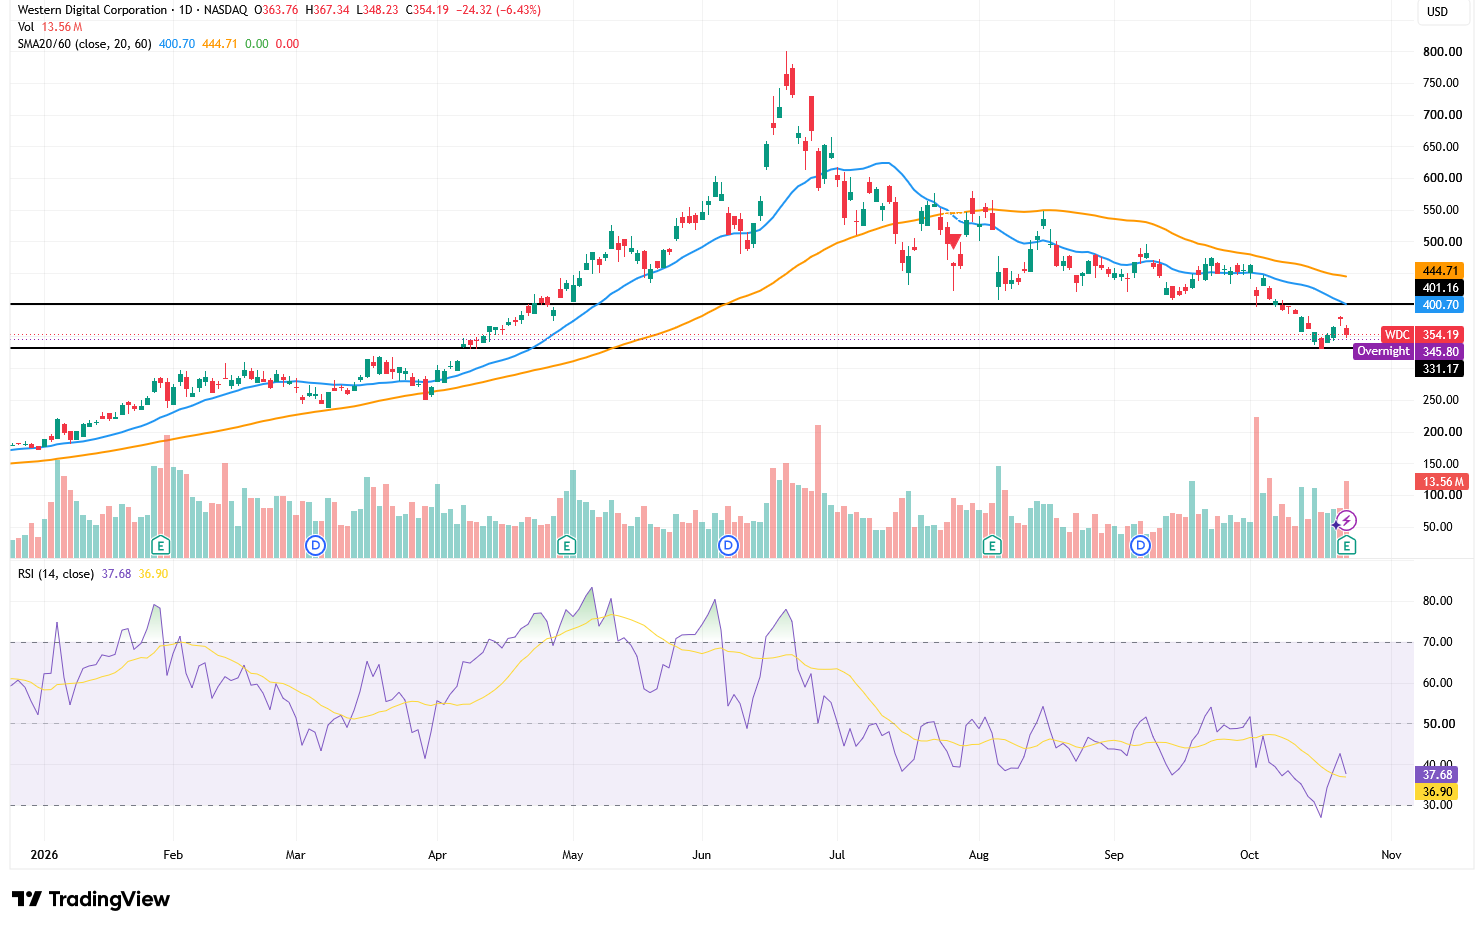The width and height of the screenshot is (1481, 928).
Task: Click the purple lightning event icon
Action: click(1347, 520)
